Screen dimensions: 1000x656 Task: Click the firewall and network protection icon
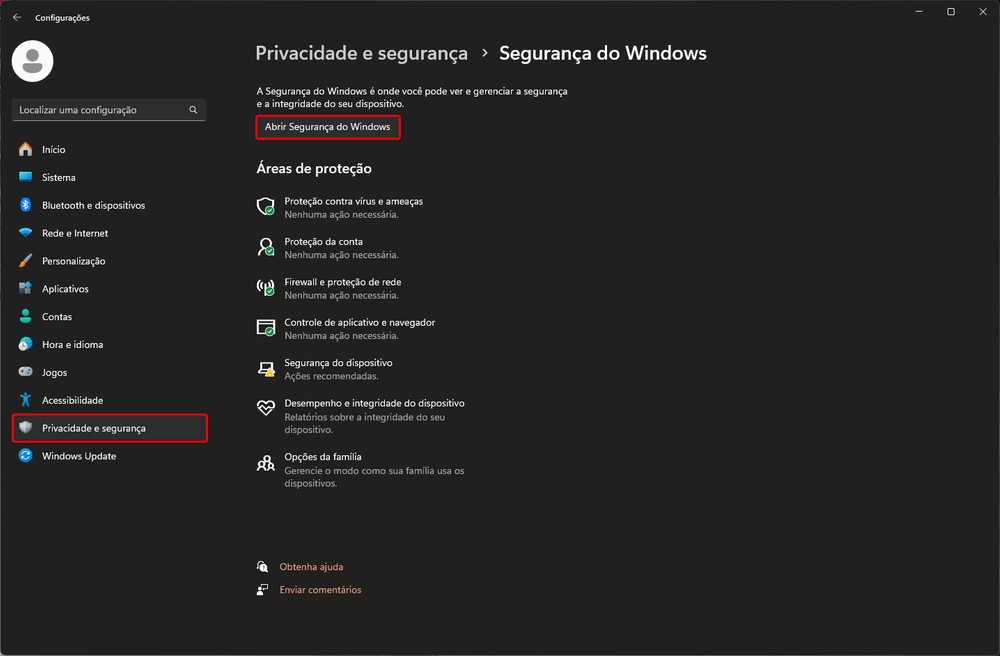(265, 288)
